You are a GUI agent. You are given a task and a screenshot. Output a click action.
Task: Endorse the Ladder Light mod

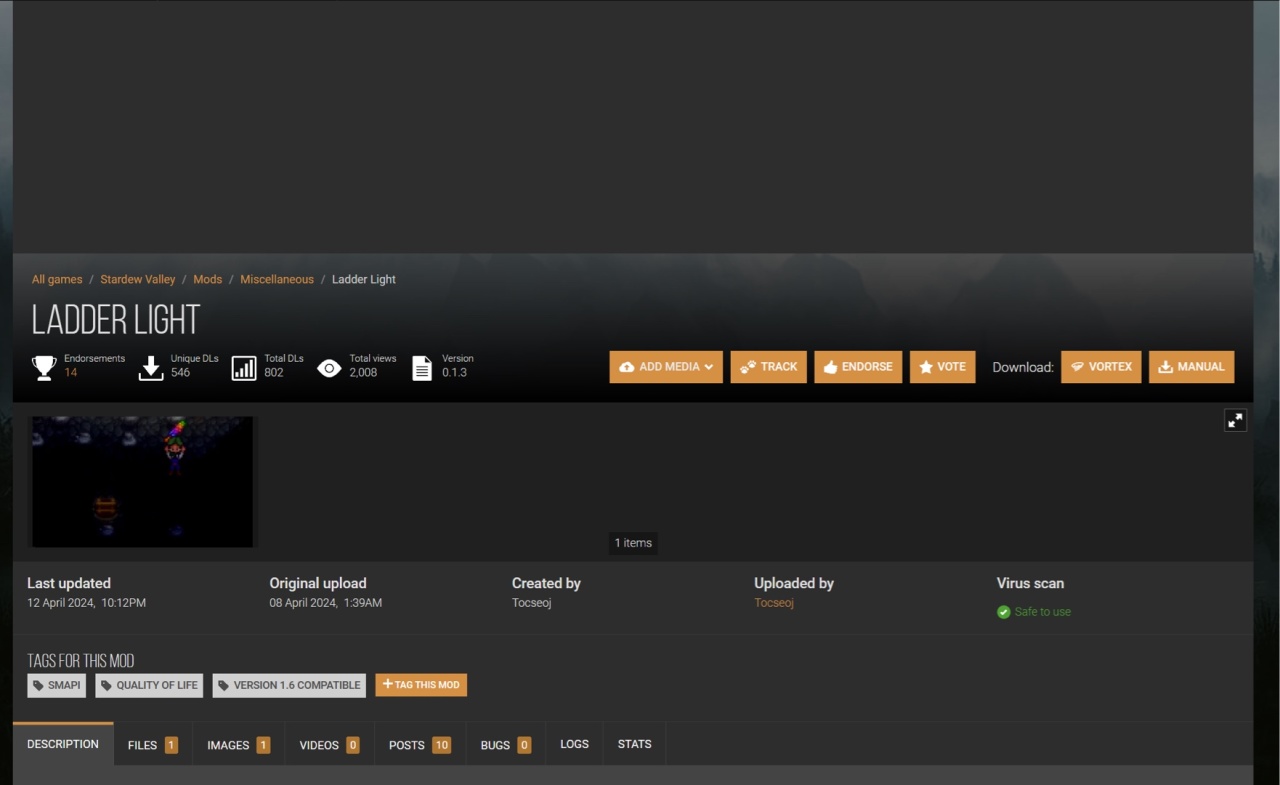[x=858, y=367]
